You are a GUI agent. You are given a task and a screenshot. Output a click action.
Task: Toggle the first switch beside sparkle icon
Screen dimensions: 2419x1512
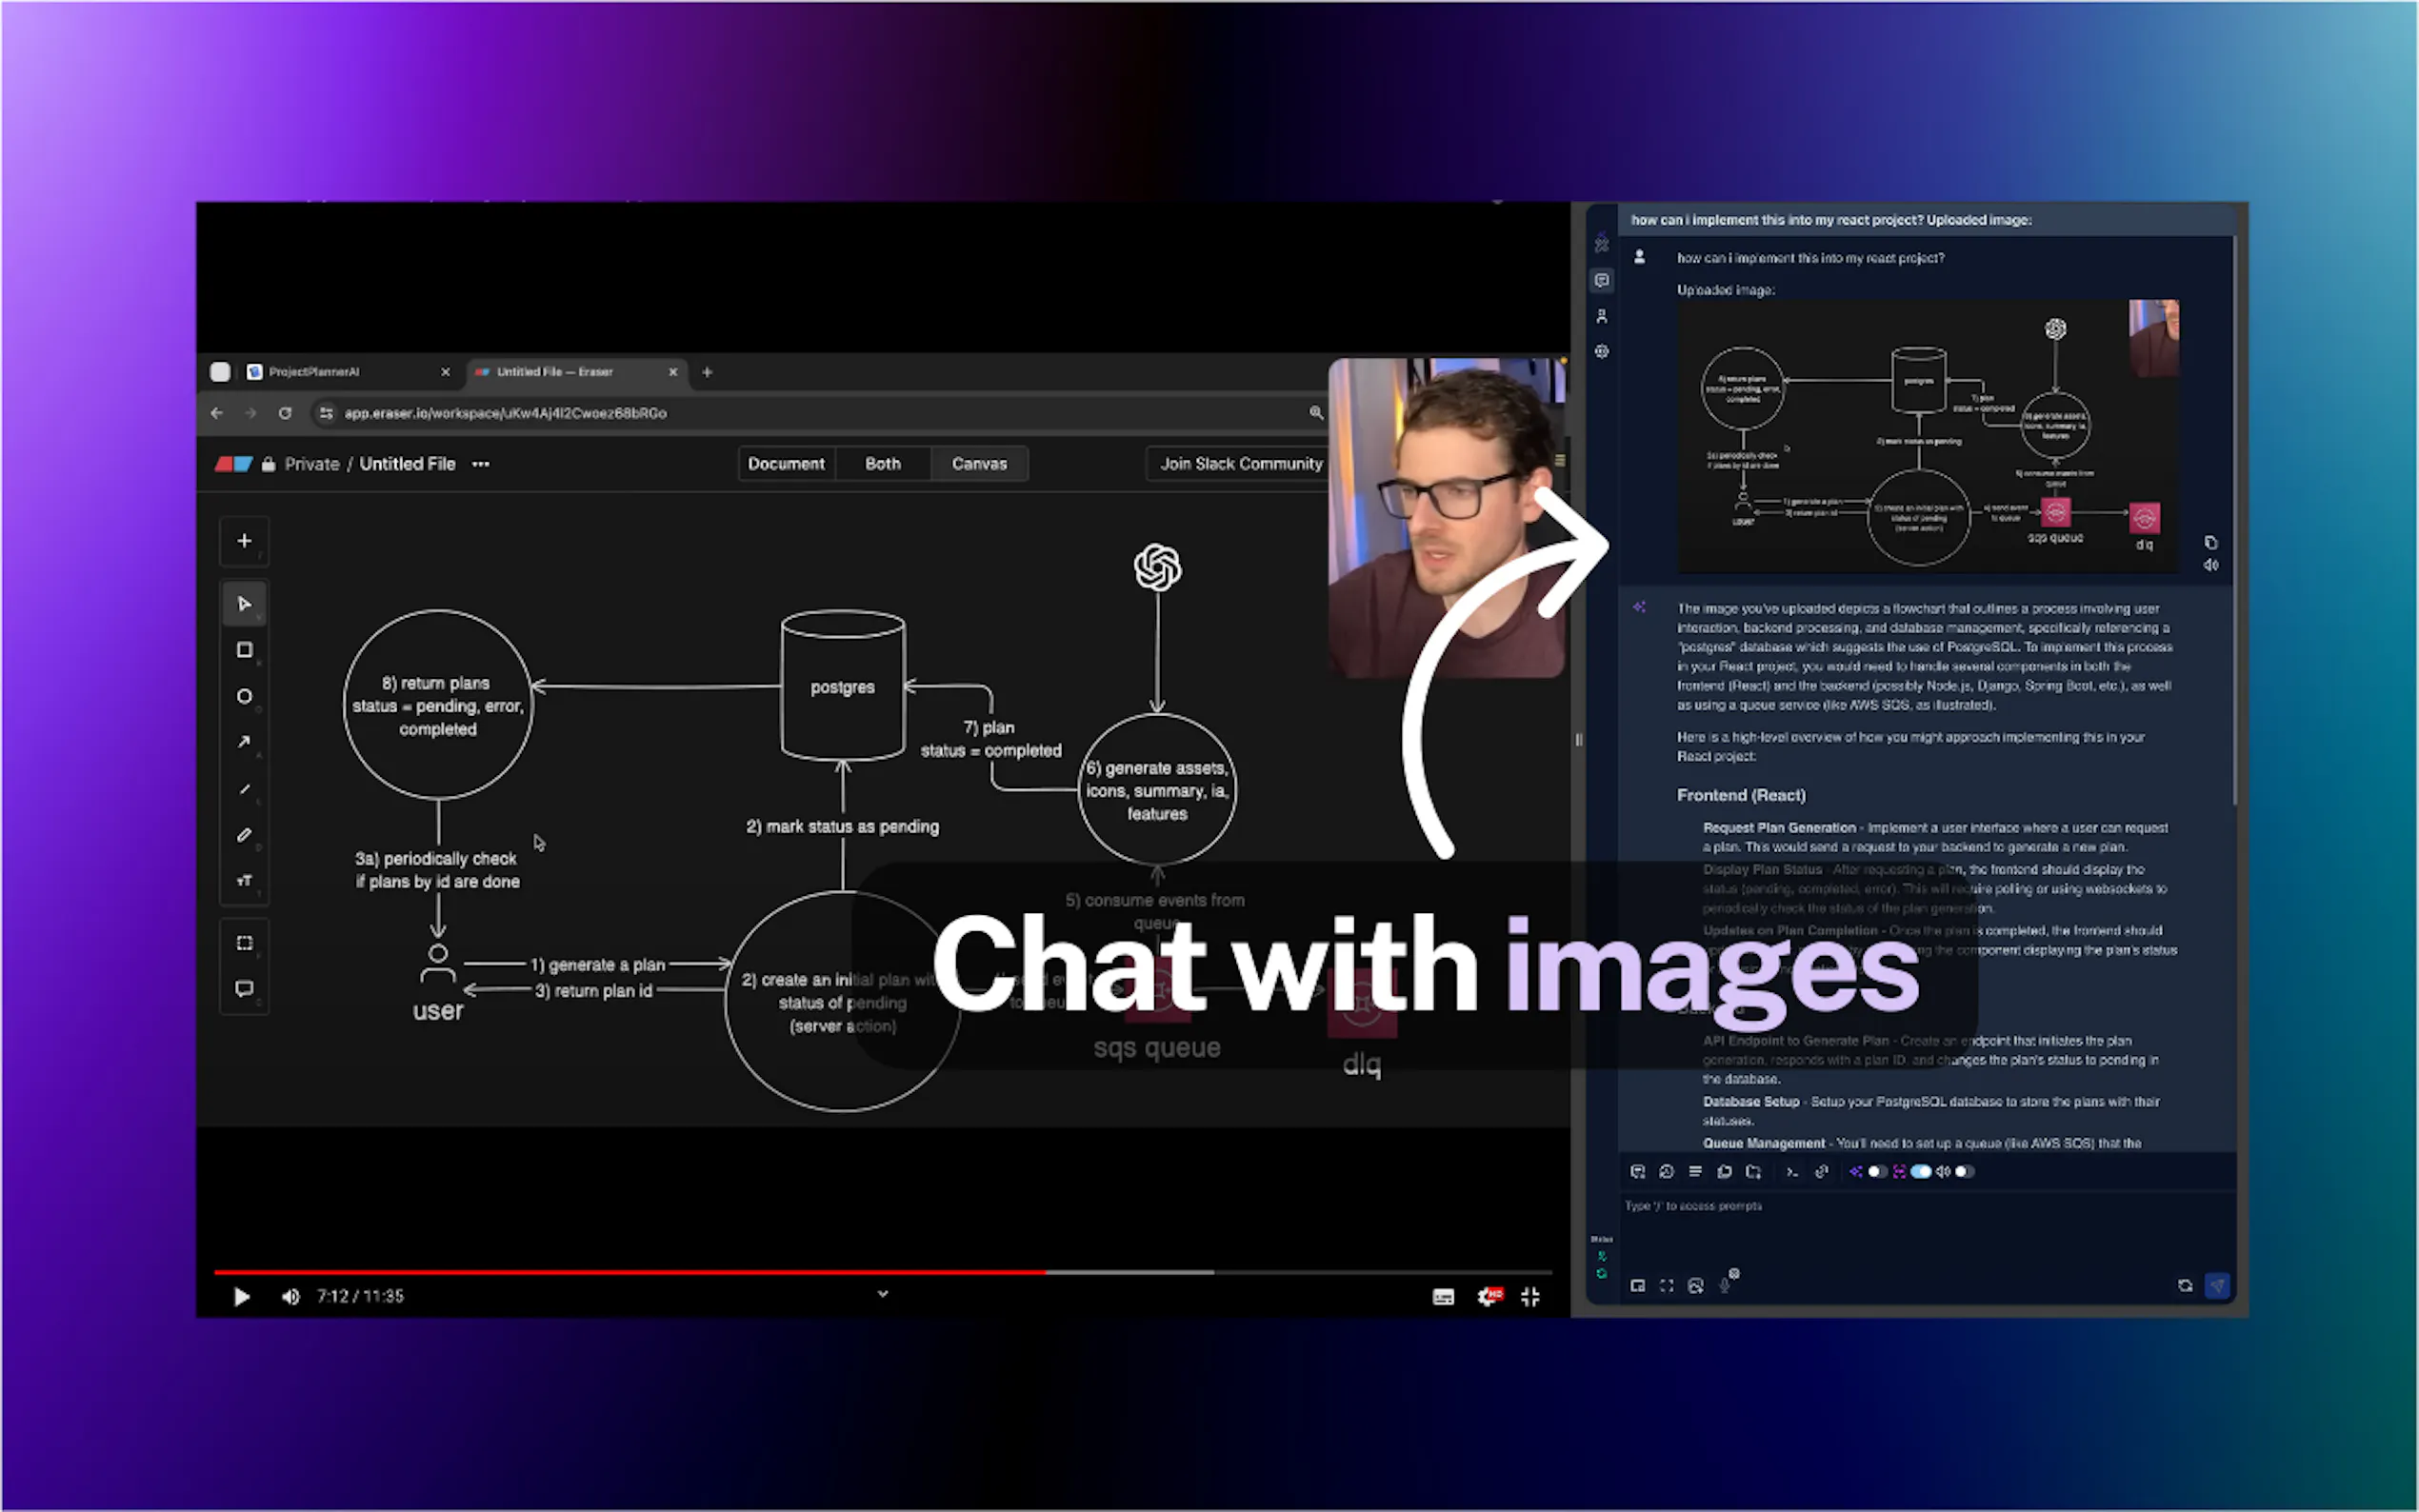click(1877, 1172)
